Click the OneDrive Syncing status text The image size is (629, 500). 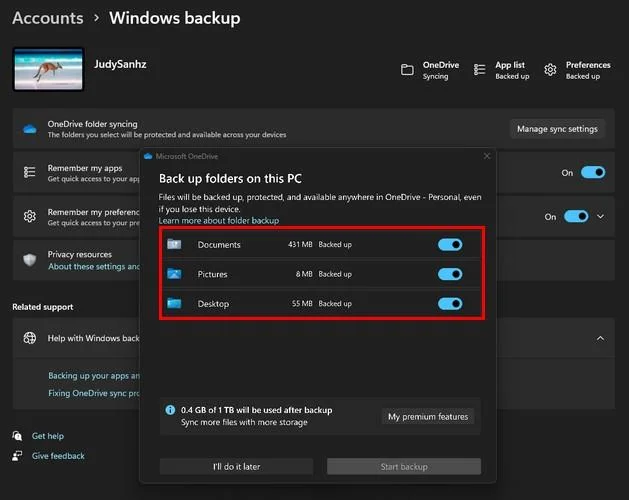[435, 76]
